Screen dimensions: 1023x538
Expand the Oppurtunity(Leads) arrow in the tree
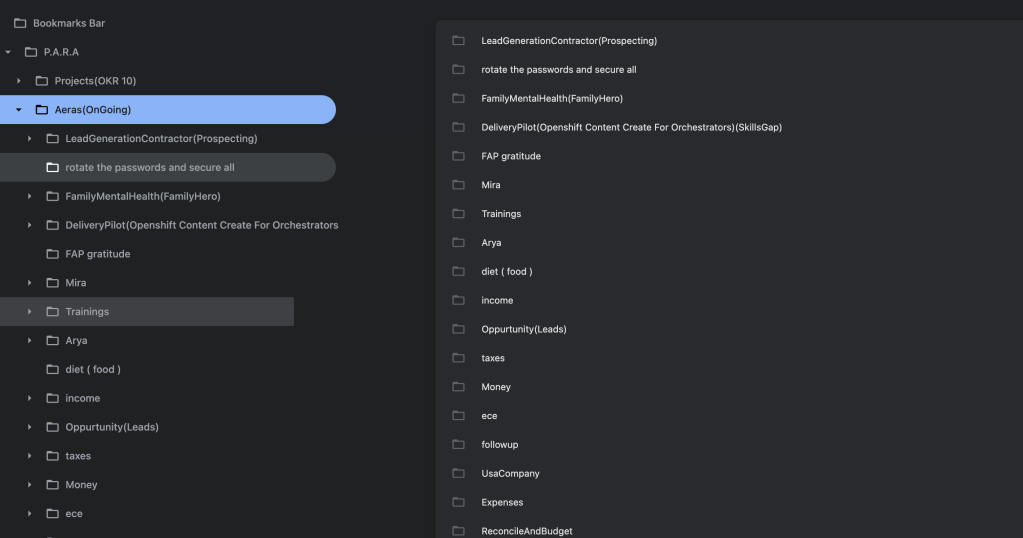pos(29,427)
